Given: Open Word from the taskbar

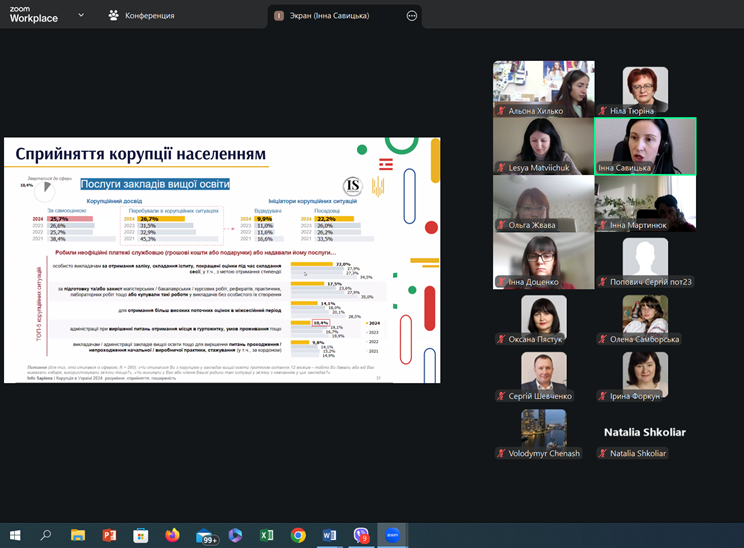Looking at the screenshot, I should pos(330,535).
